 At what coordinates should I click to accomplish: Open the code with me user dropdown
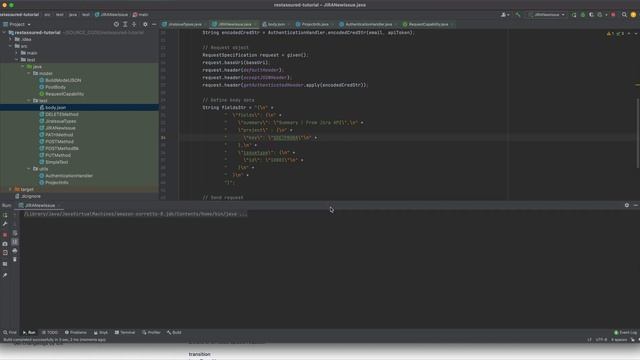click(x=505, y=15)
